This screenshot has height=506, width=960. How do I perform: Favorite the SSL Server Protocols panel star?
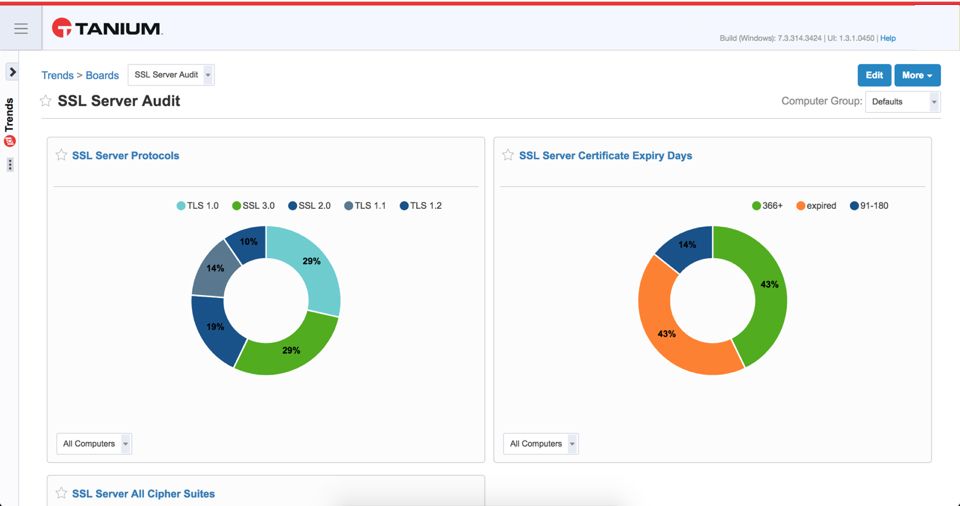click(61, 155)
